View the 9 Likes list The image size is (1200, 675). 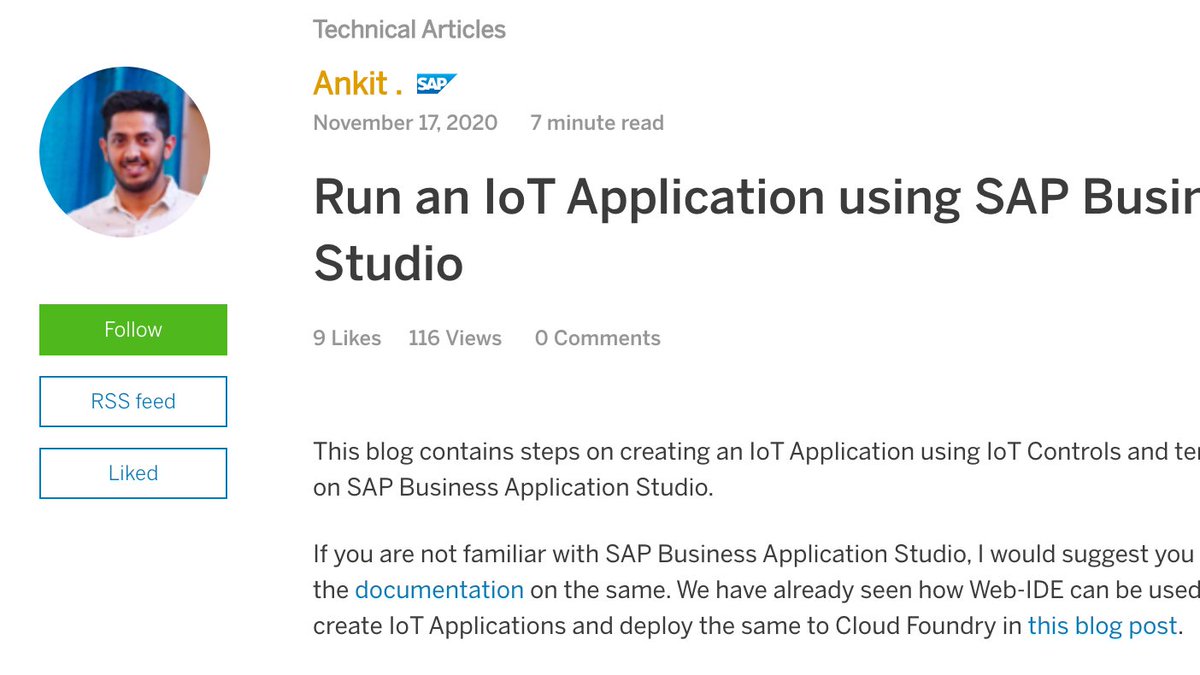(346, 338)
